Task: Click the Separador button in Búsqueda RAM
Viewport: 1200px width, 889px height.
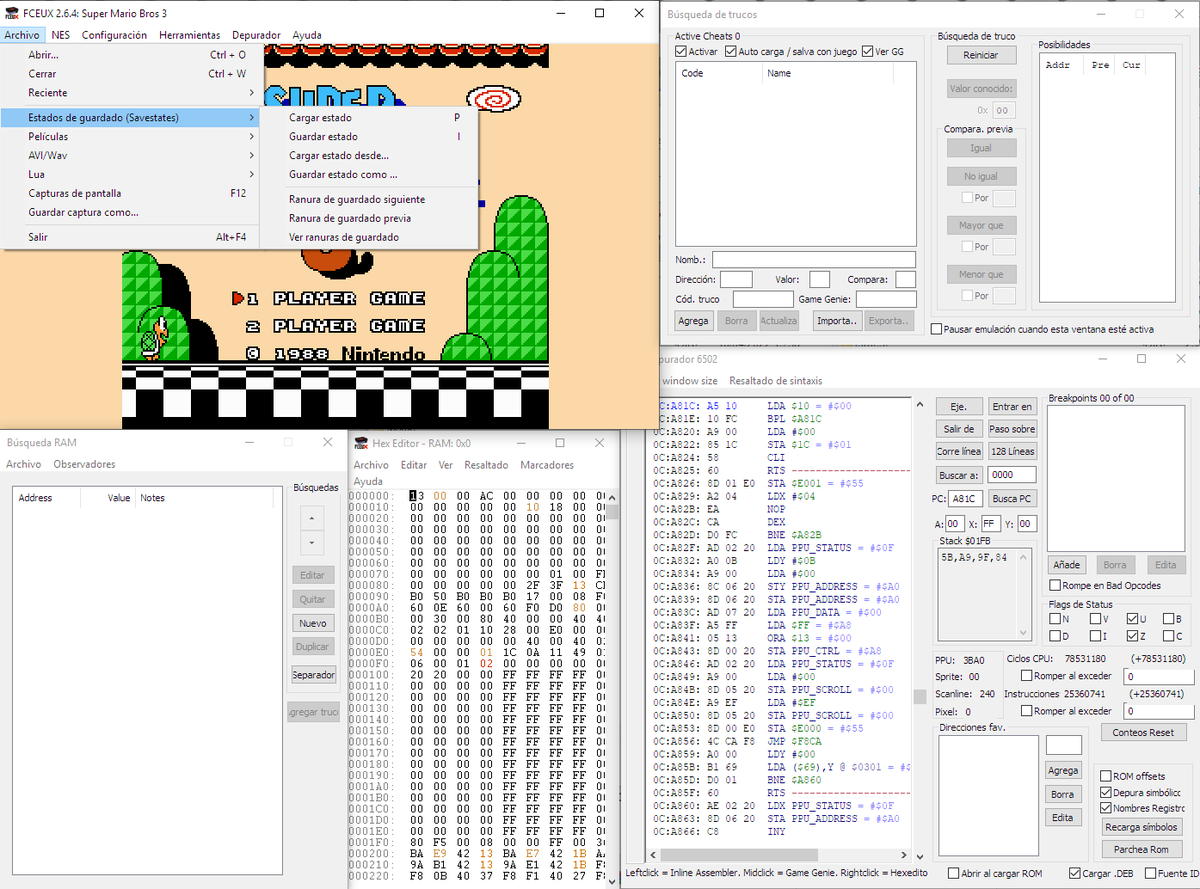Action: (x=313, y=675)
